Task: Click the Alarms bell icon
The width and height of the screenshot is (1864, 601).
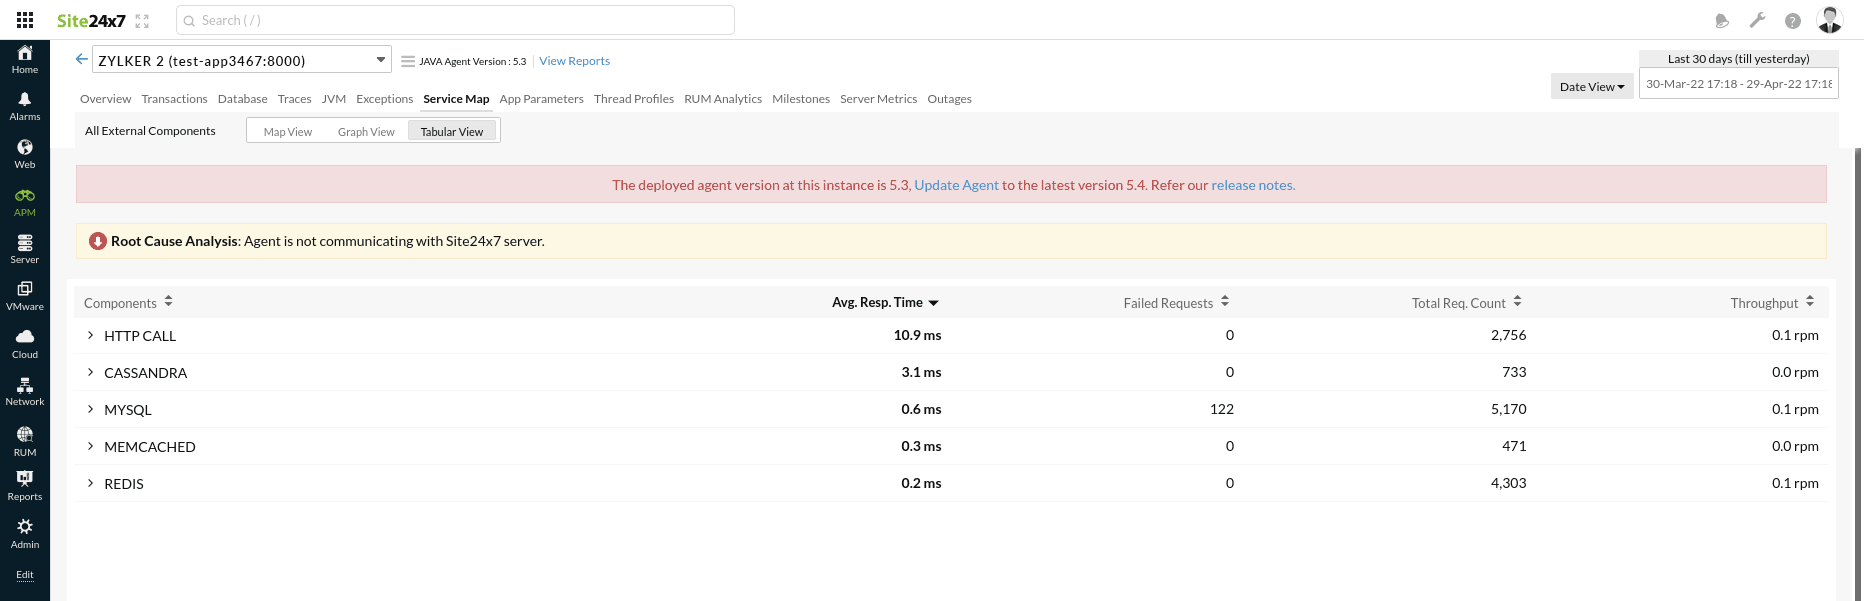Action: [x=25, y=100]
